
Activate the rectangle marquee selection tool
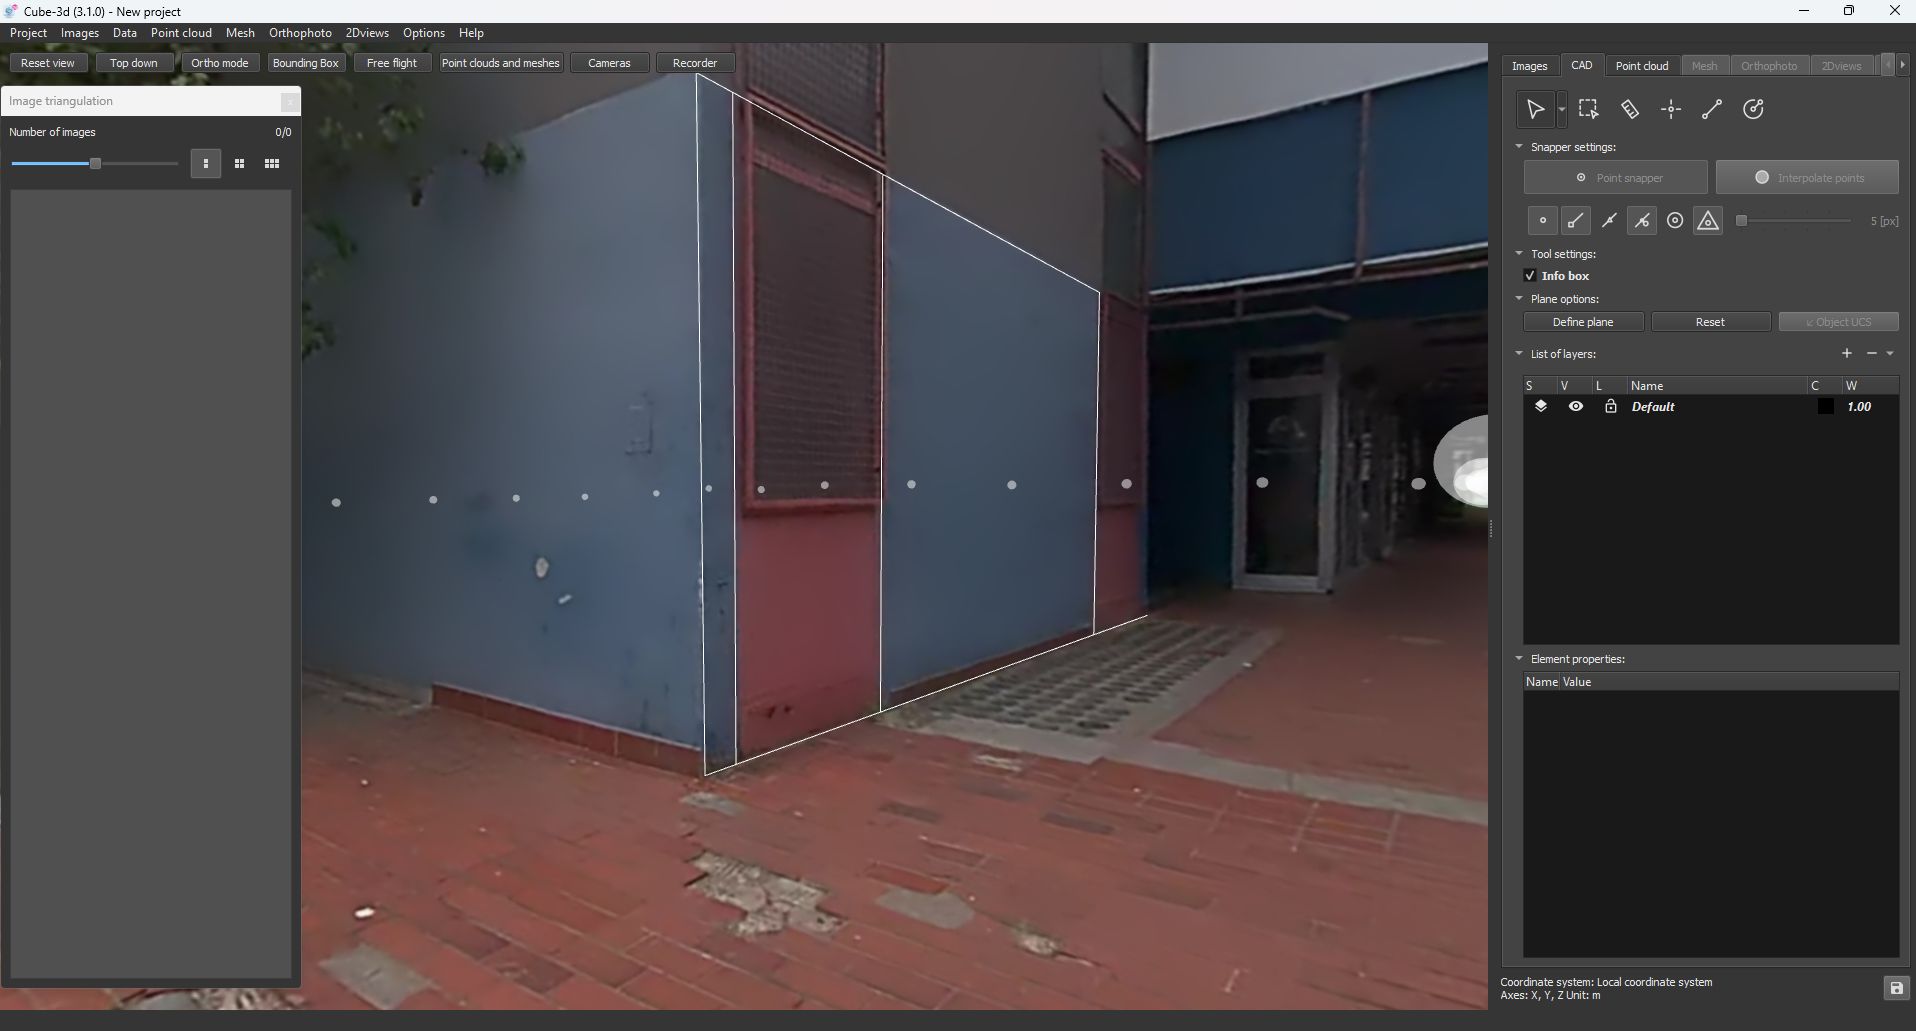[1588, 110]
